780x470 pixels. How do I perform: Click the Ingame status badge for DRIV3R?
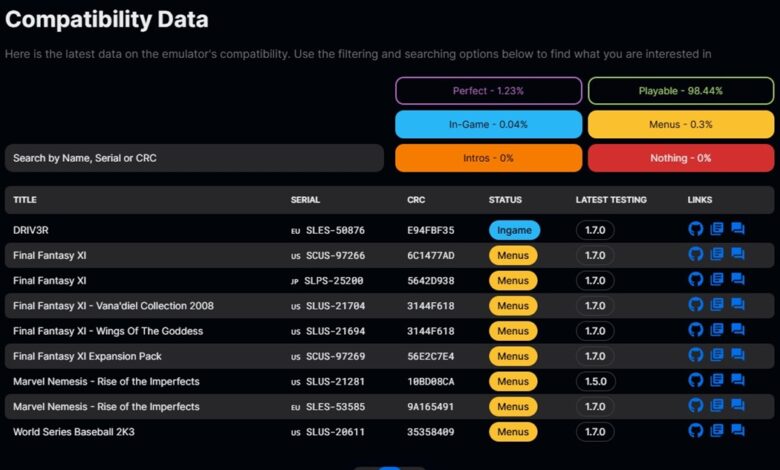(514, 230)
